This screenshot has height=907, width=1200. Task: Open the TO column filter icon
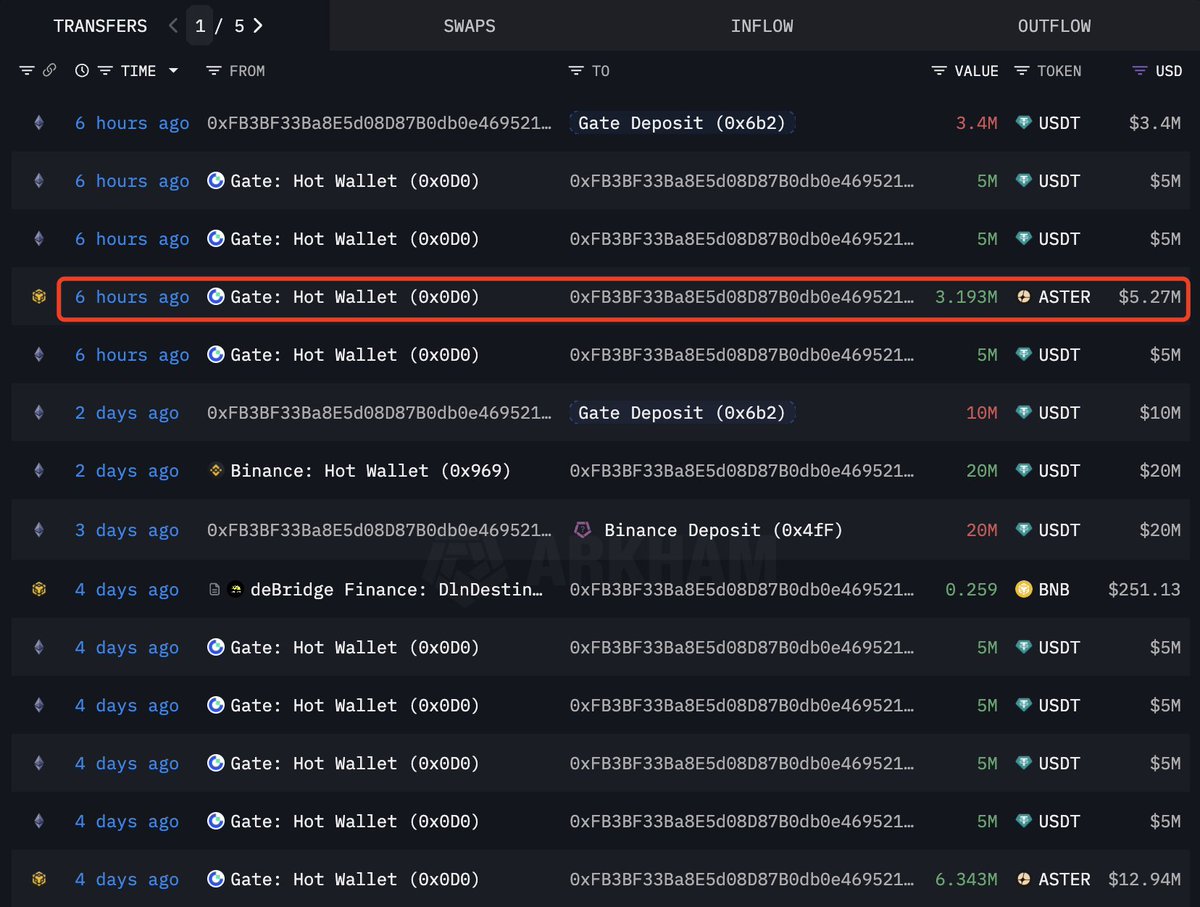click(x=576, y=71)
